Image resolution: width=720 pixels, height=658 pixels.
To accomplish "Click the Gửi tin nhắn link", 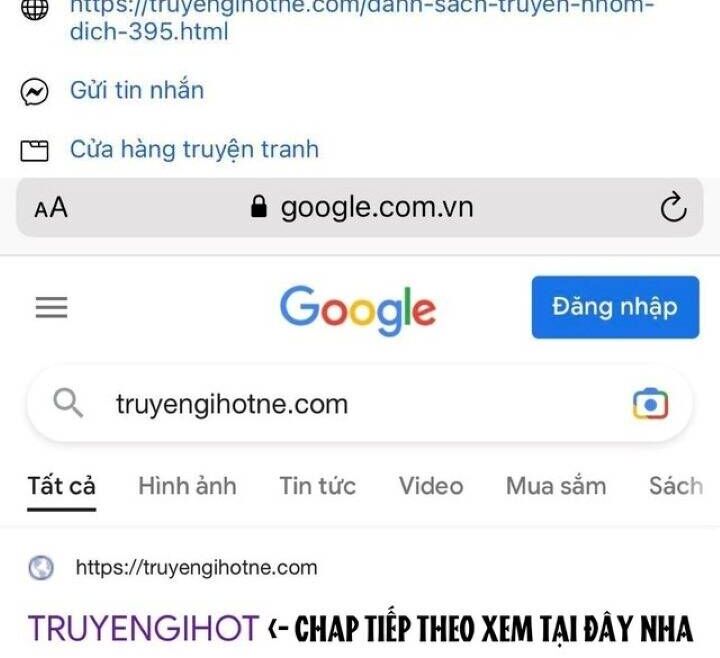I will [x=137, y=90].
